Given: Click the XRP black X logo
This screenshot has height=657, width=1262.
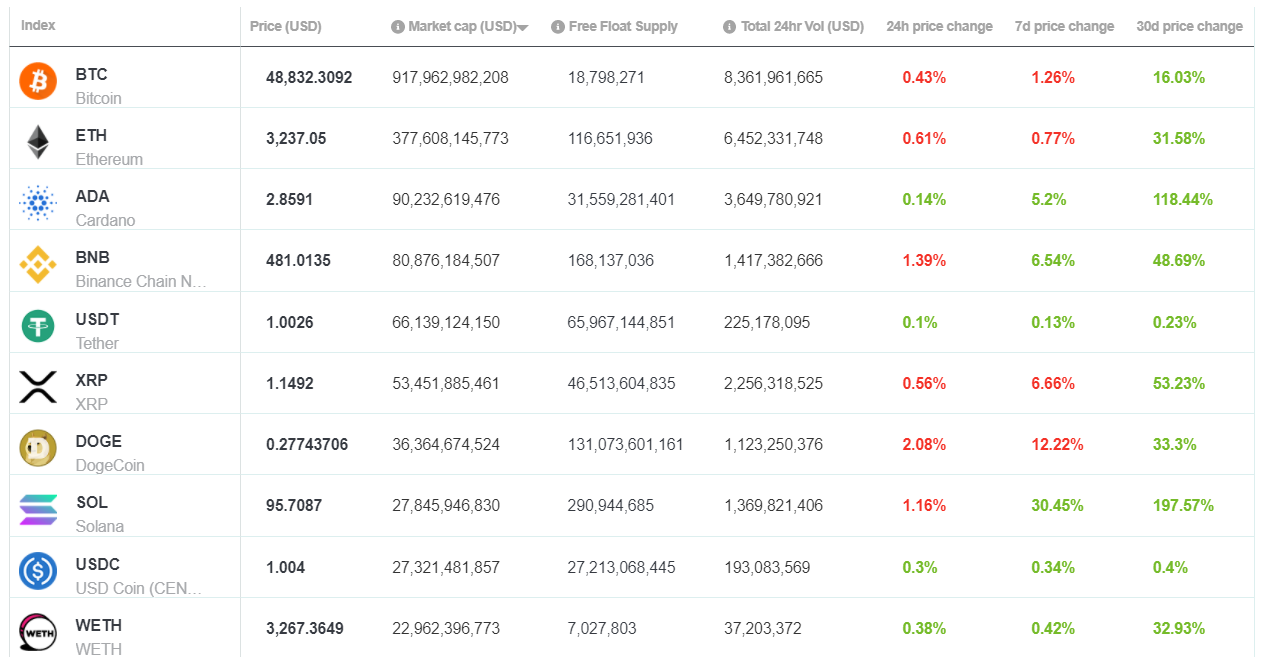Looking at the screenshot, I should 38,387.
